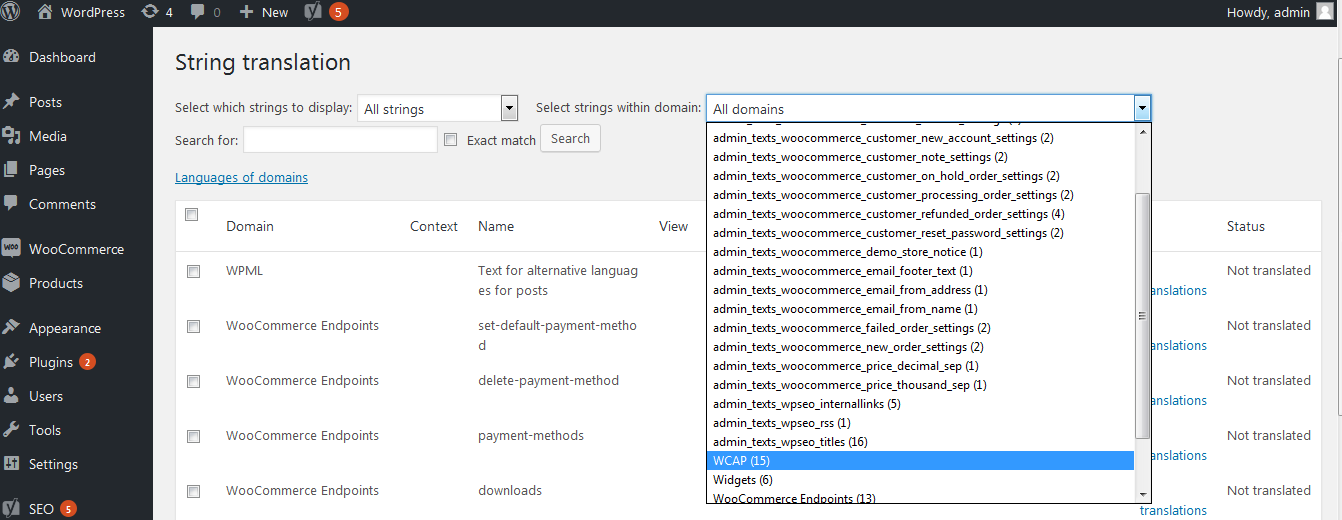Select Widgets (6) domain option
Screen dimensions: 1342x520
(920, 479)
